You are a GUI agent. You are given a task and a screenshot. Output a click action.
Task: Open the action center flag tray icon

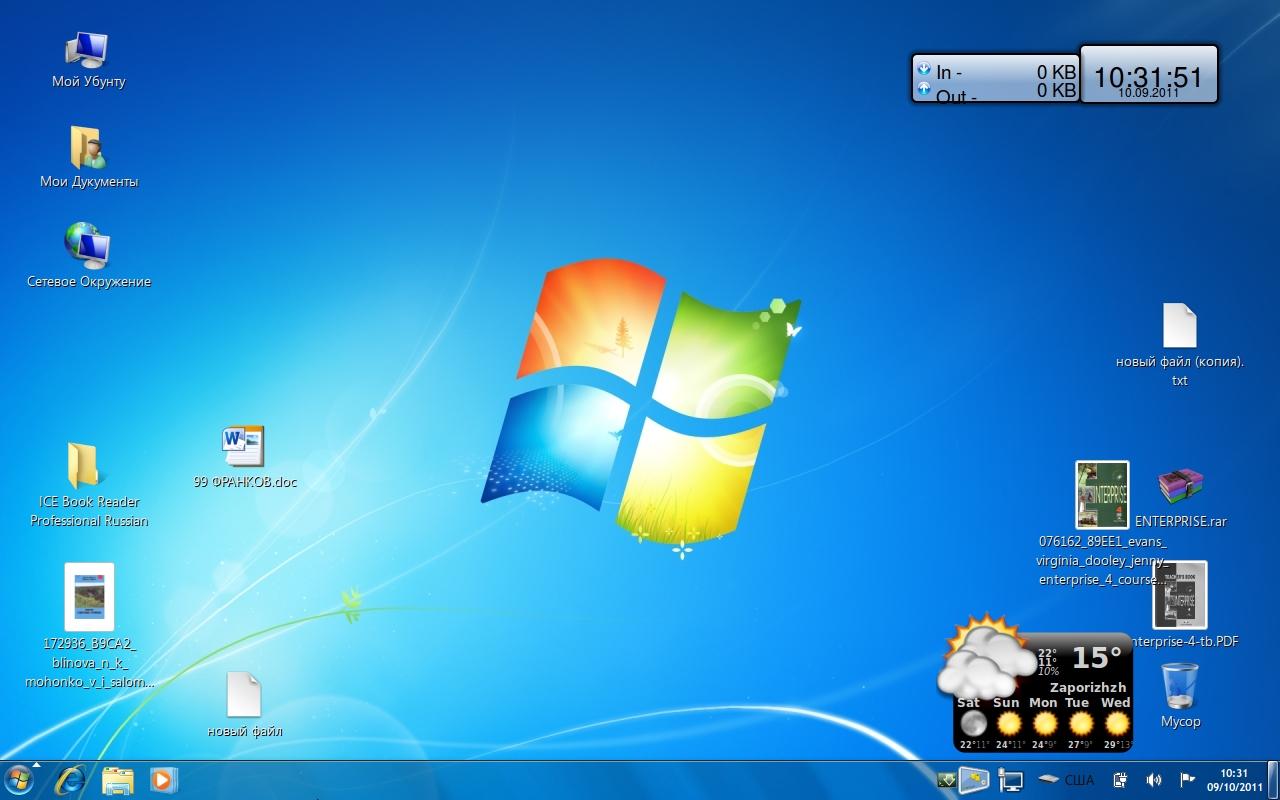point(1187,780)
